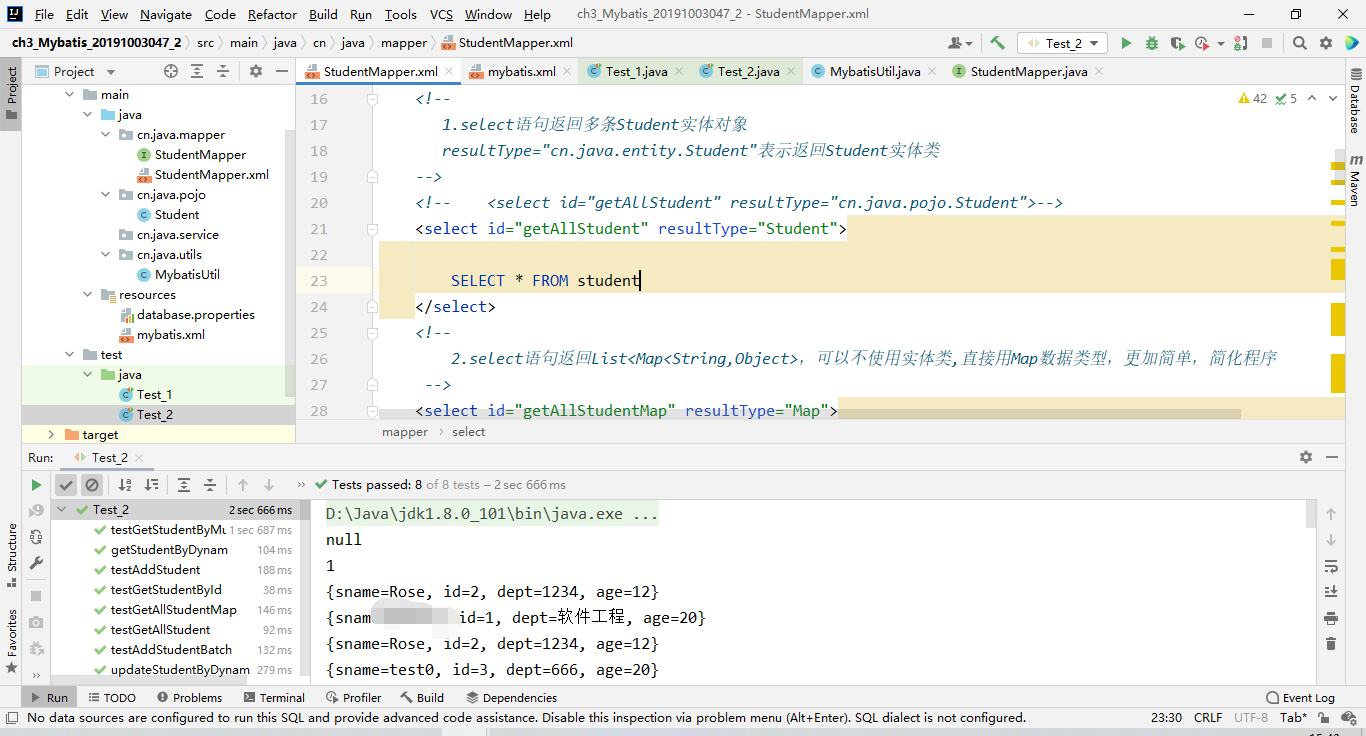Sort tests by duration in Run panel
The width and height of the screenshot is (1366, 736).
151,484
